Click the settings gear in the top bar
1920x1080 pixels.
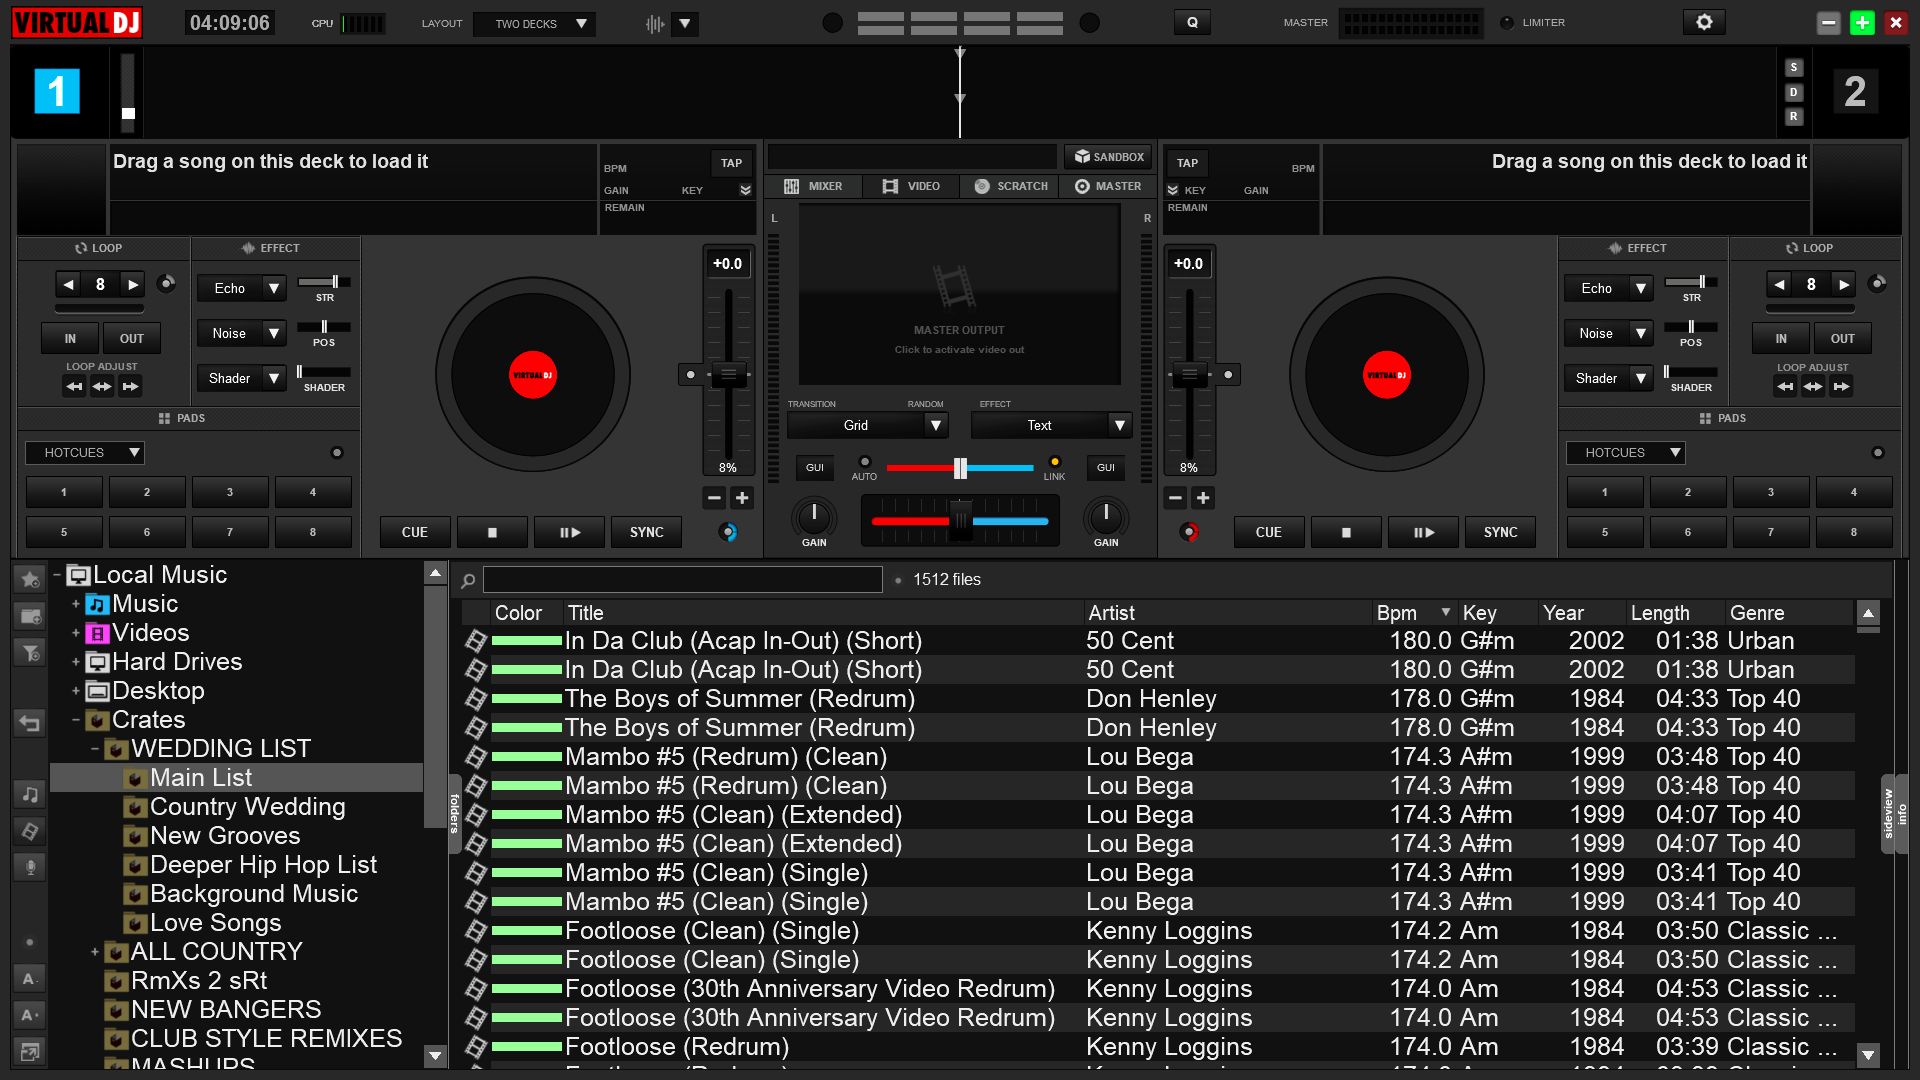(x=1703, y=21)
